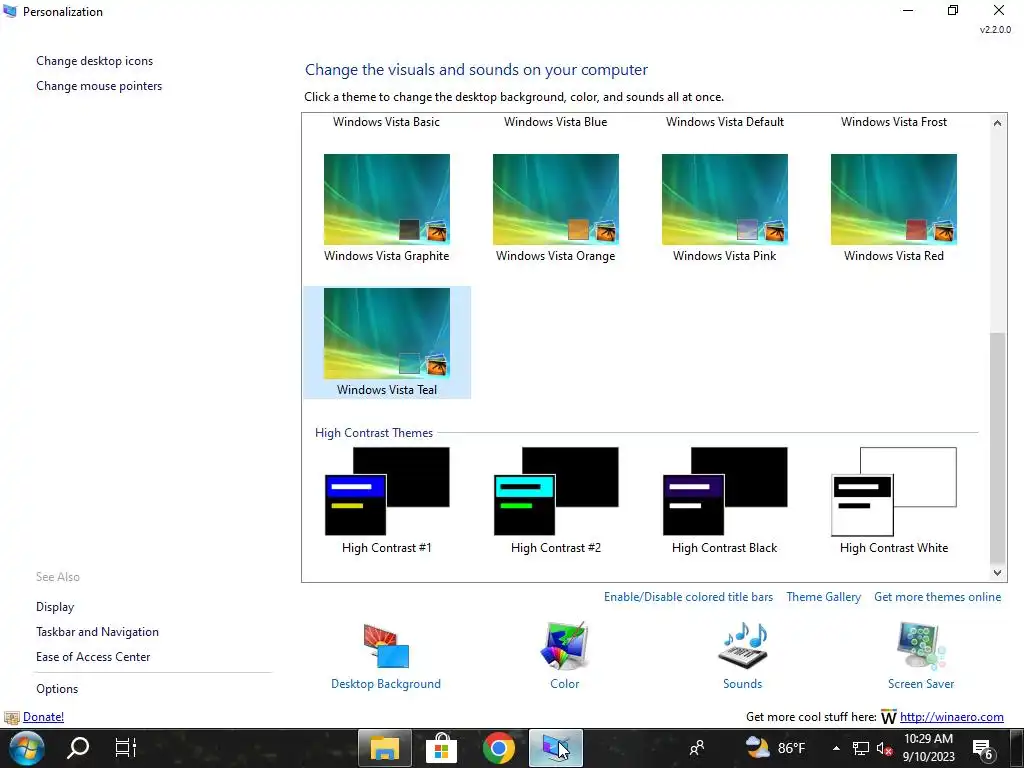Click Get more themes online
Image resolution: width=1024 pixels, height=768 pixels.
click(937, 597)
